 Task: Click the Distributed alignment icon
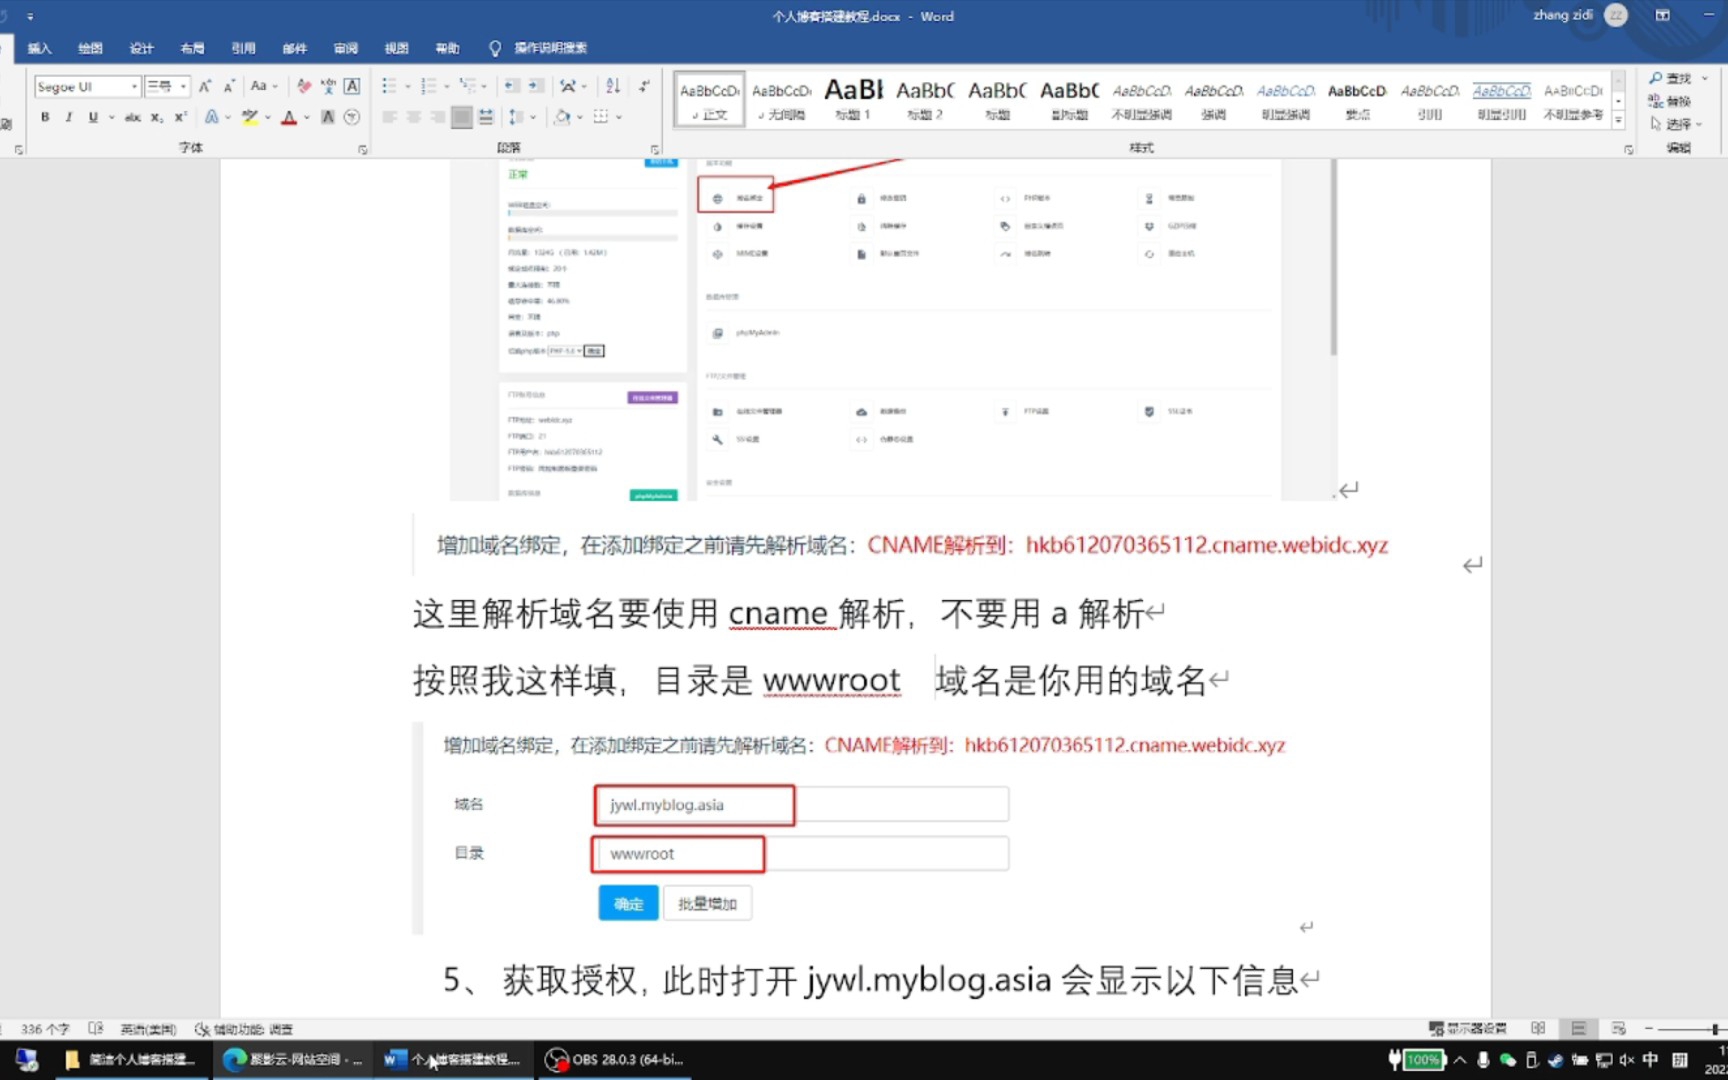[x=486, y=117]
